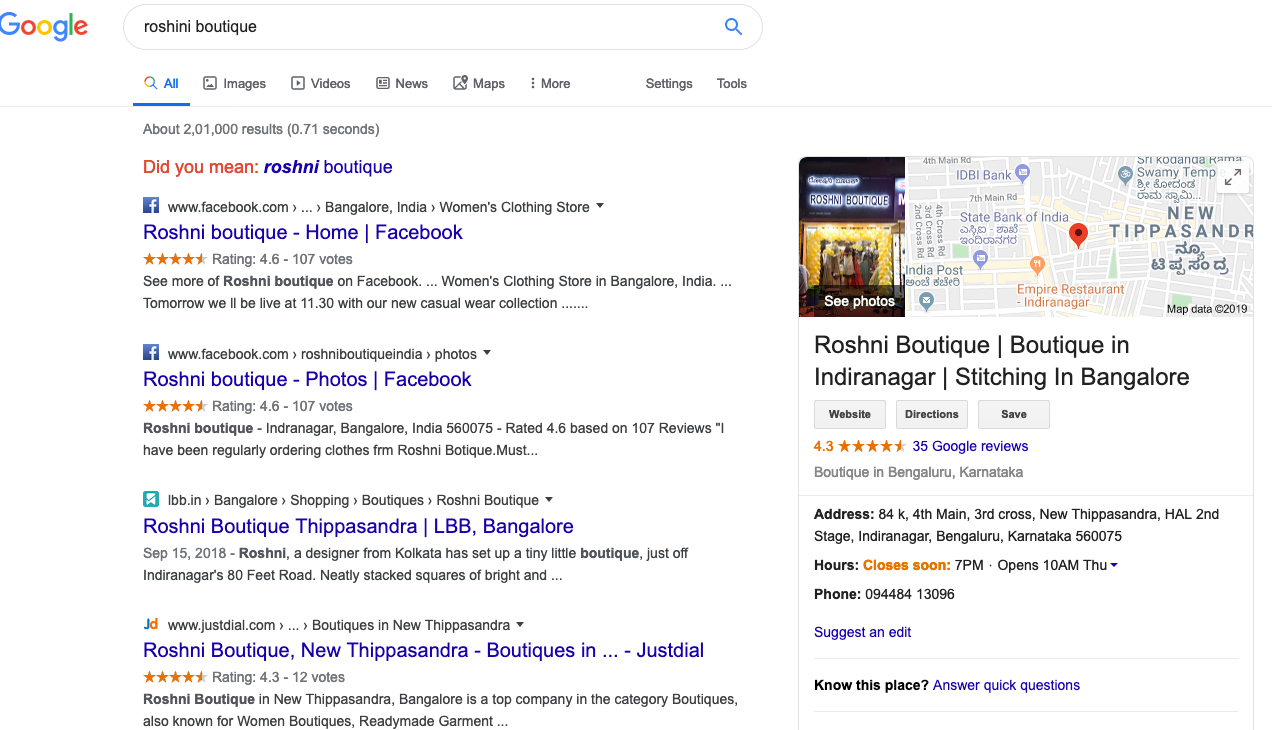Open search Tools

point(732,83)
